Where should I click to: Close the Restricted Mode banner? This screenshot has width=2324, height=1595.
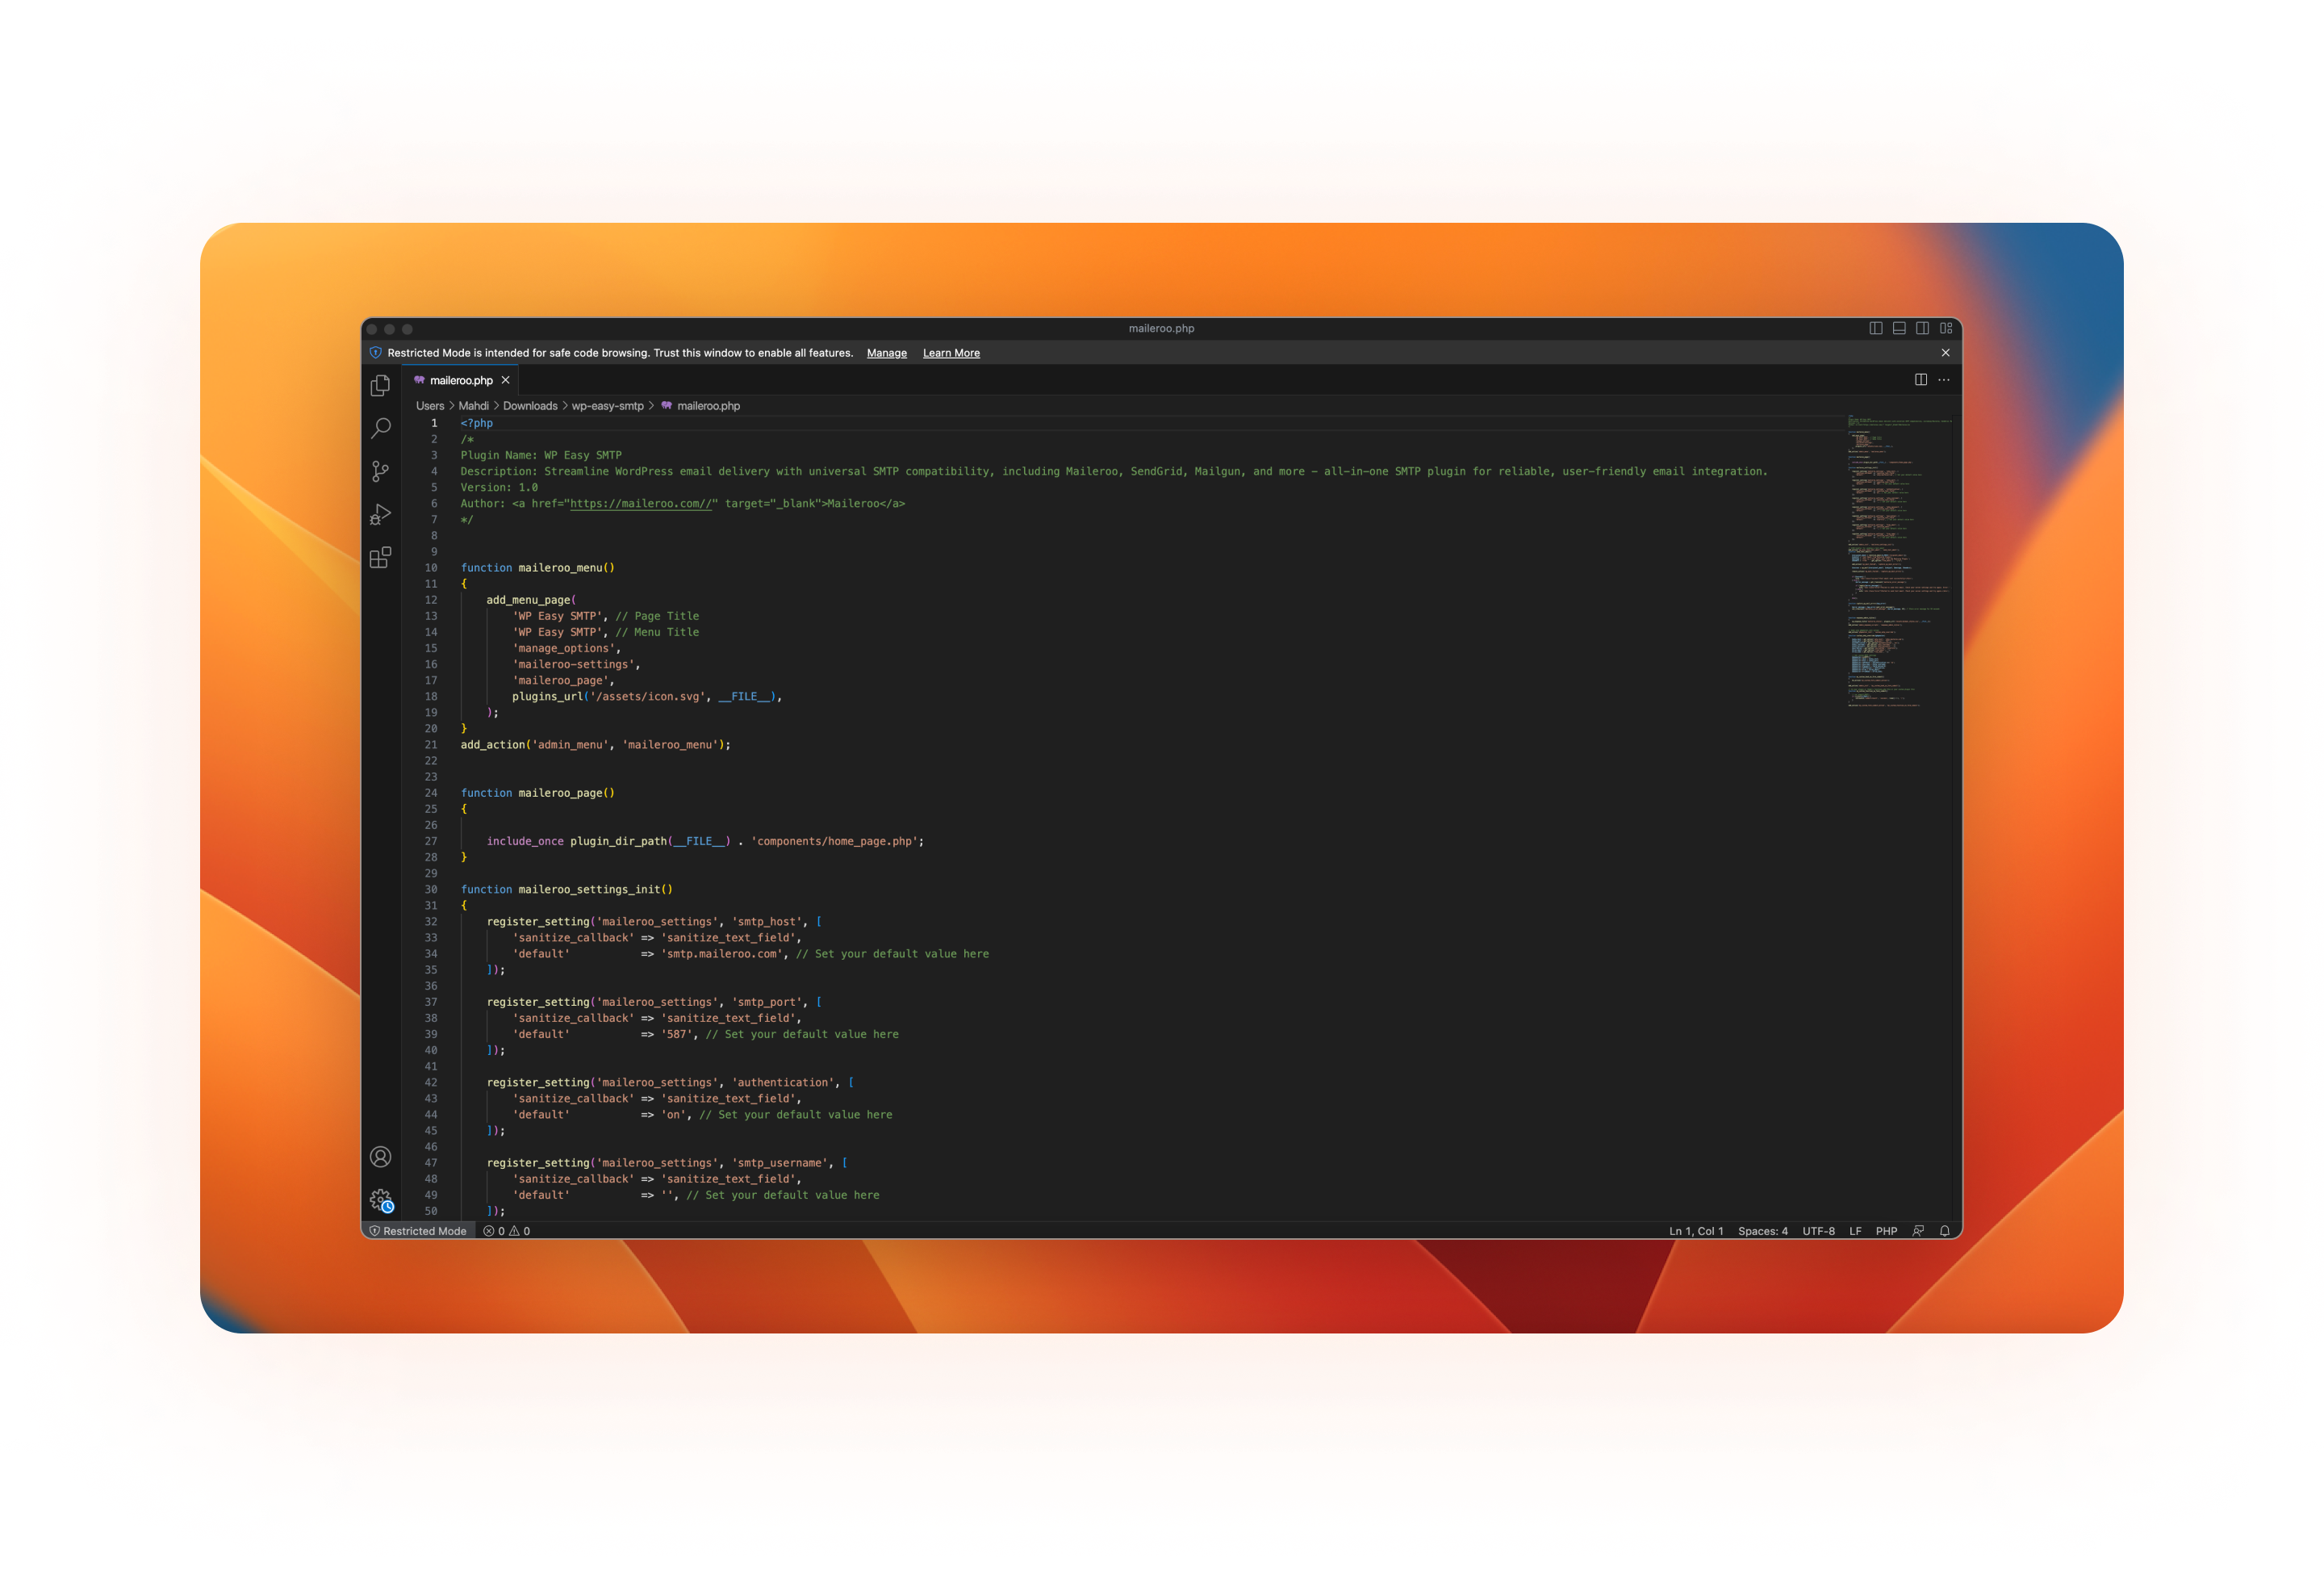pyautogui.click(x=1946, y=353)
